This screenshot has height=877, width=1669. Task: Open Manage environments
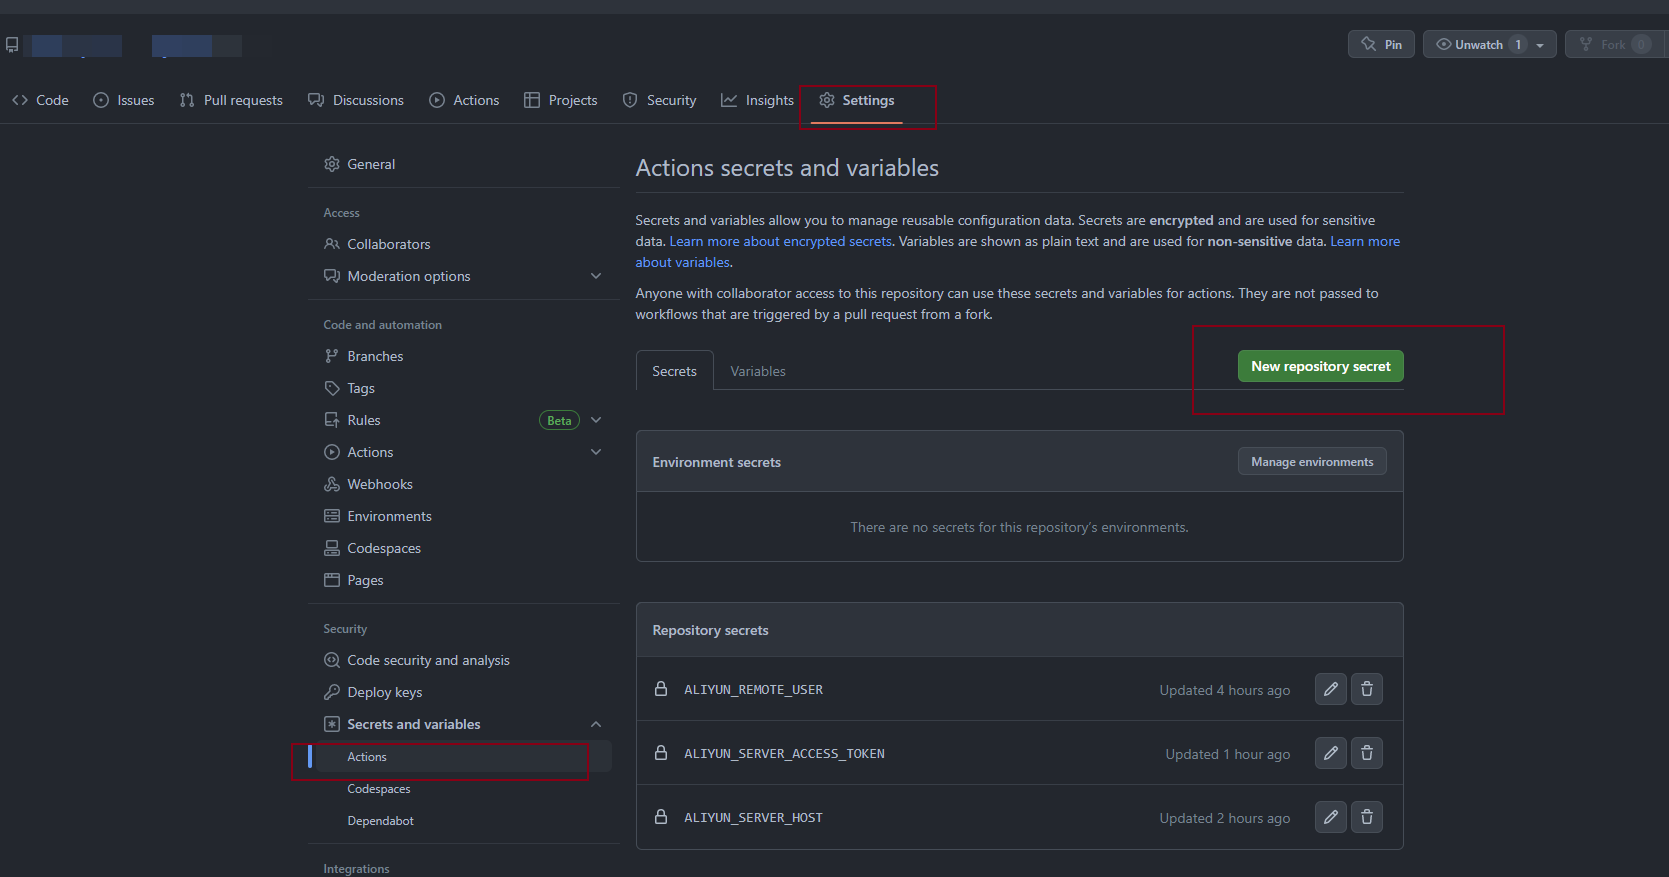[x=1311, y=461]
